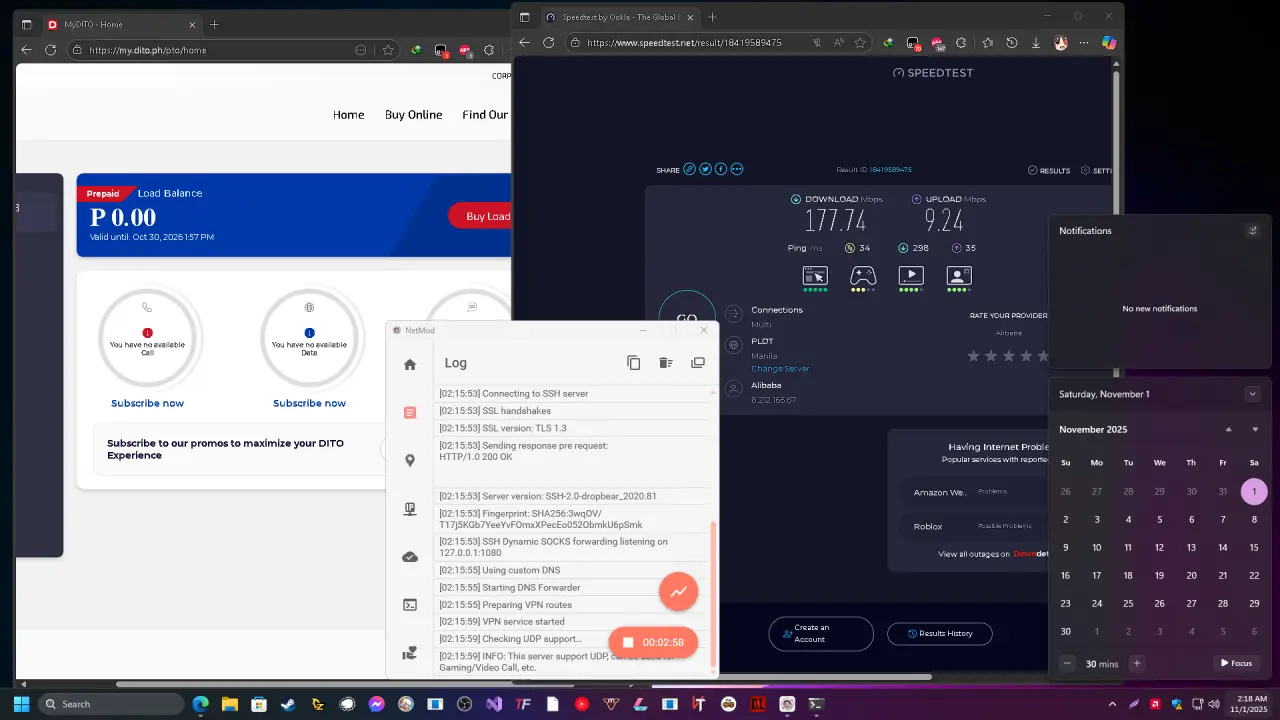
Task: Click the Change Server link in Speedtest
Action: click(780, 369)
